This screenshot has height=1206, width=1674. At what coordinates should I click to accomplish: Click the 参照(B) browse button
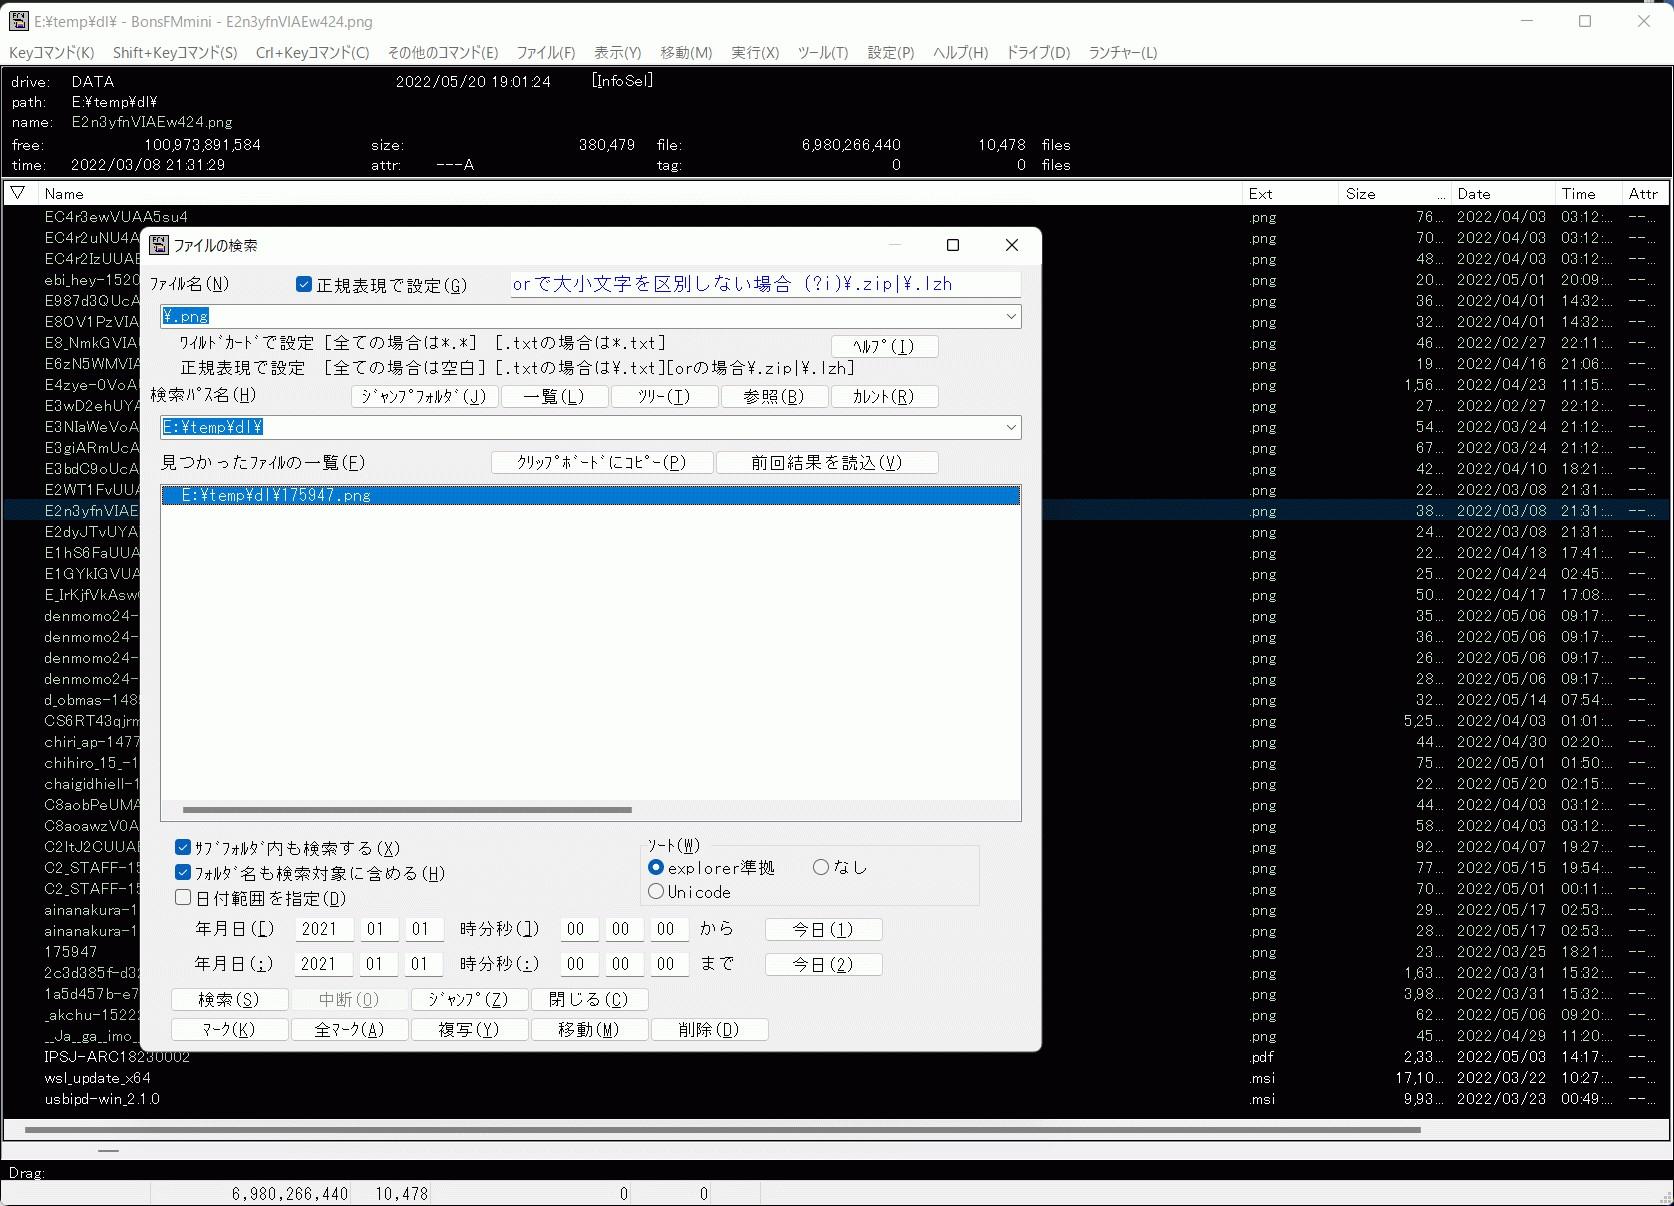point(773,397)
